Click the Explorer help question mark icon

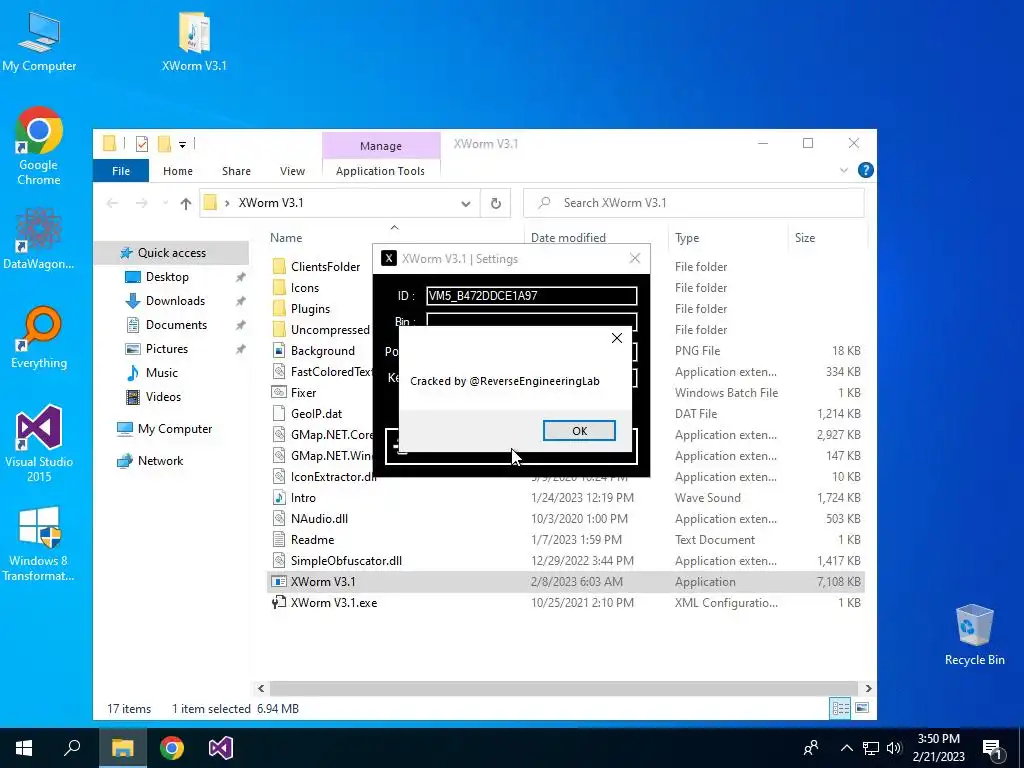click(865, 170)
